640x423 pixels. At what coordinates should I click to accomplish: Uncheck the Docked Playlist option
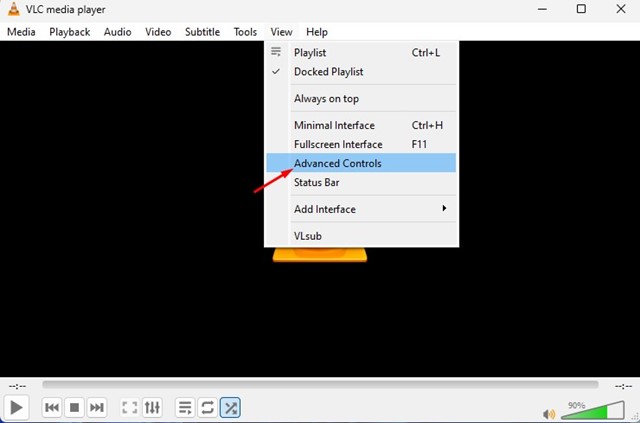pyautogui.click(x=361, y=72)
